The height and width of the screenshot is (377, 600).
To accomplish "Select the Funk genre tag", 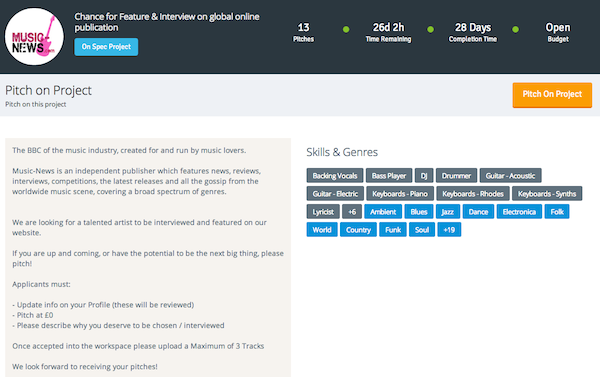I will tap(393, 230).
